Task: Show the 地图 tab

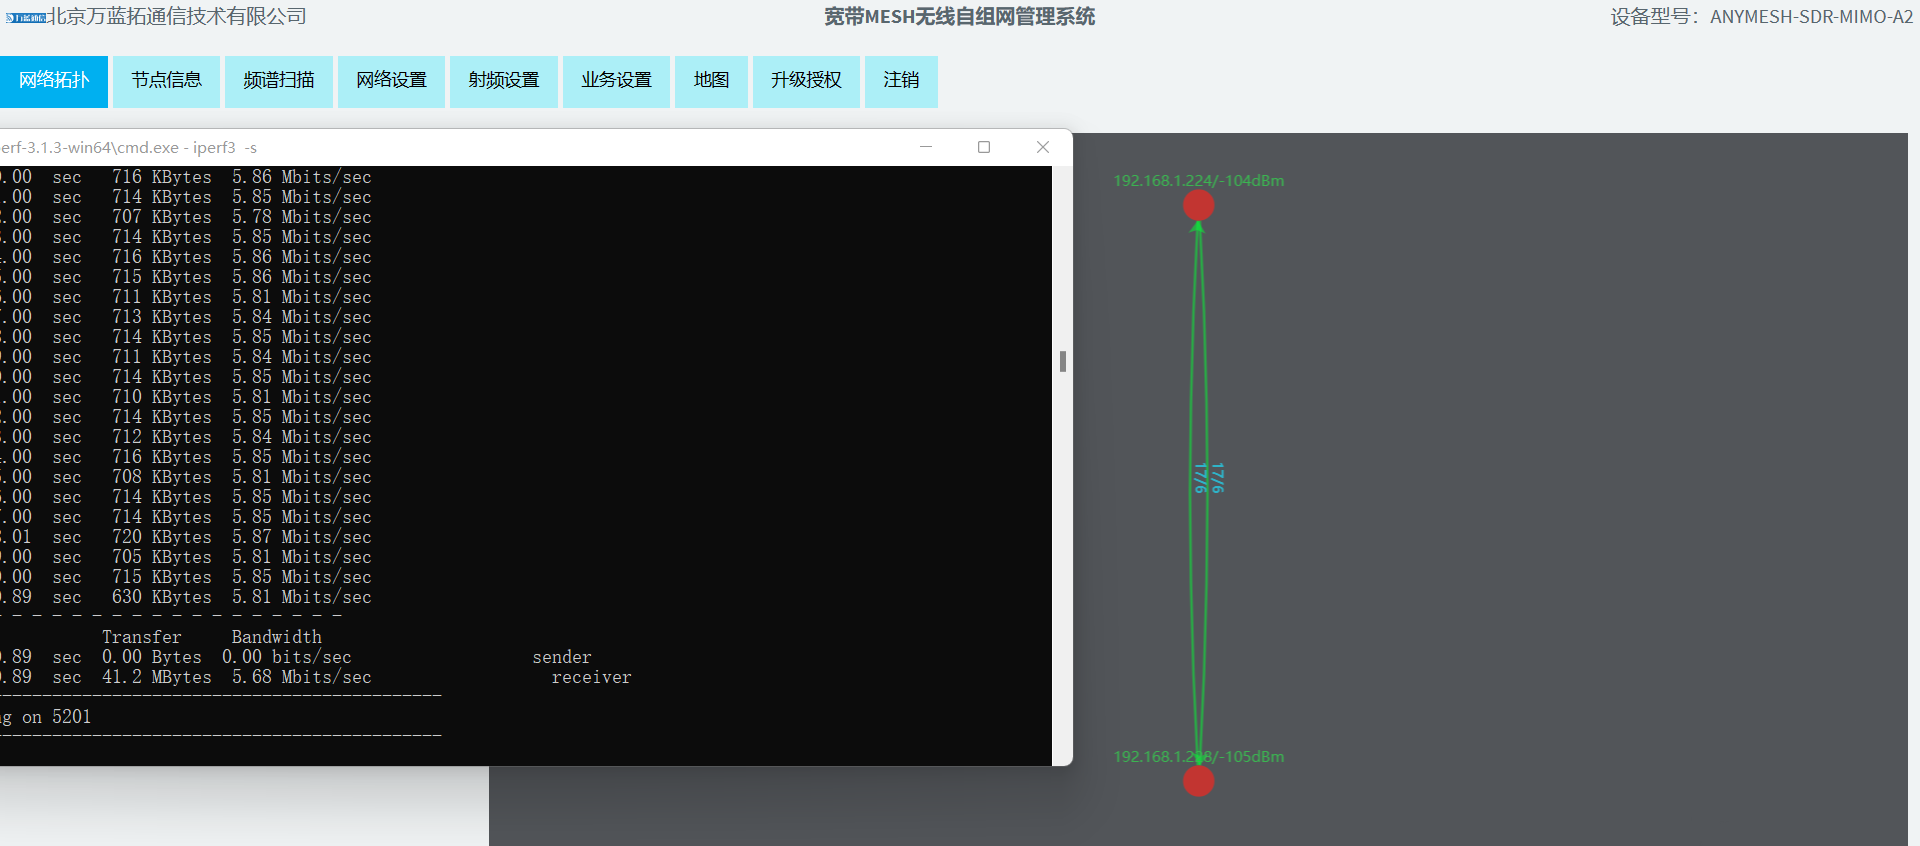Action: point(711,81)
